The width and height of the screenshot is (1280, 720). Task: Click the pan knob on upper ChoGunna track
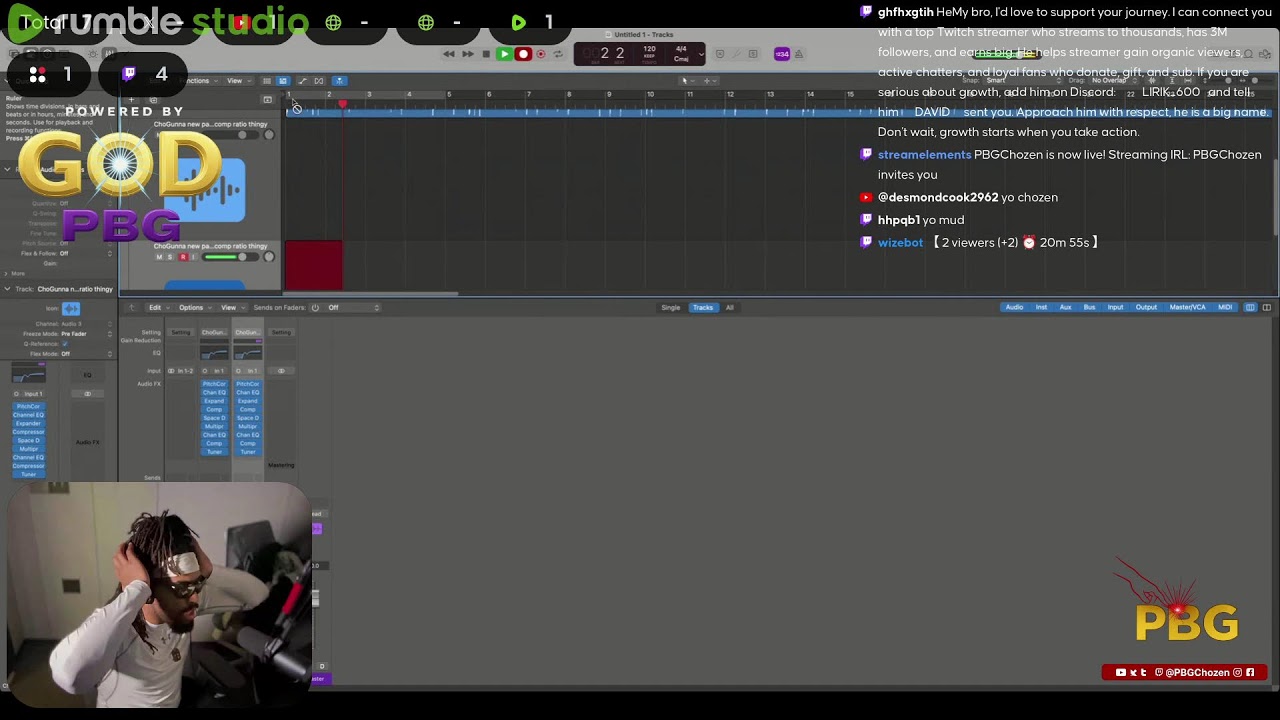click(268, 135)
